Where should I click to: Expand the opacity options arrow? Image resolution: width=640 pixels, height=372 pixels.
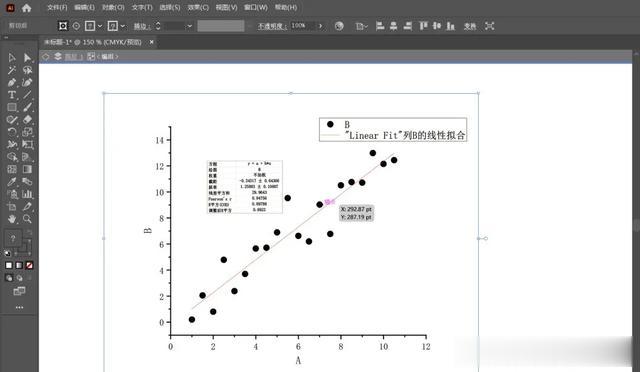[320, 26]
